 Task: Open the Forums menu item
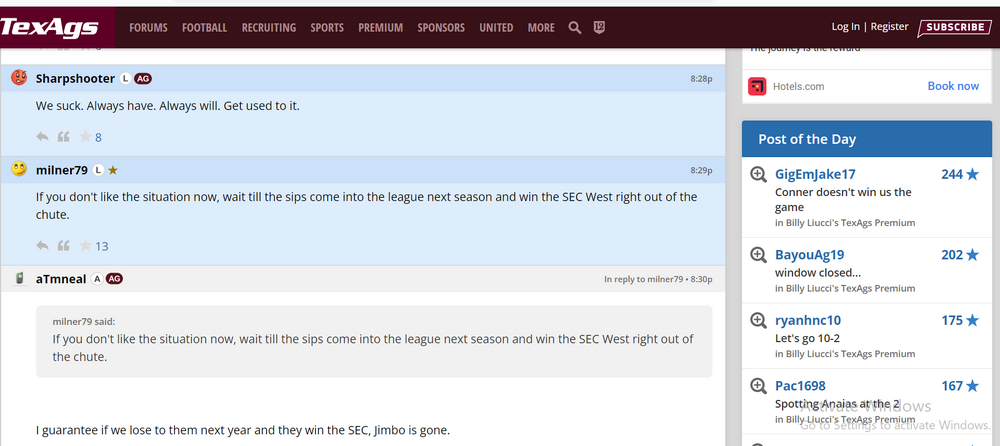pyautogui.click(x=148, y=28)
